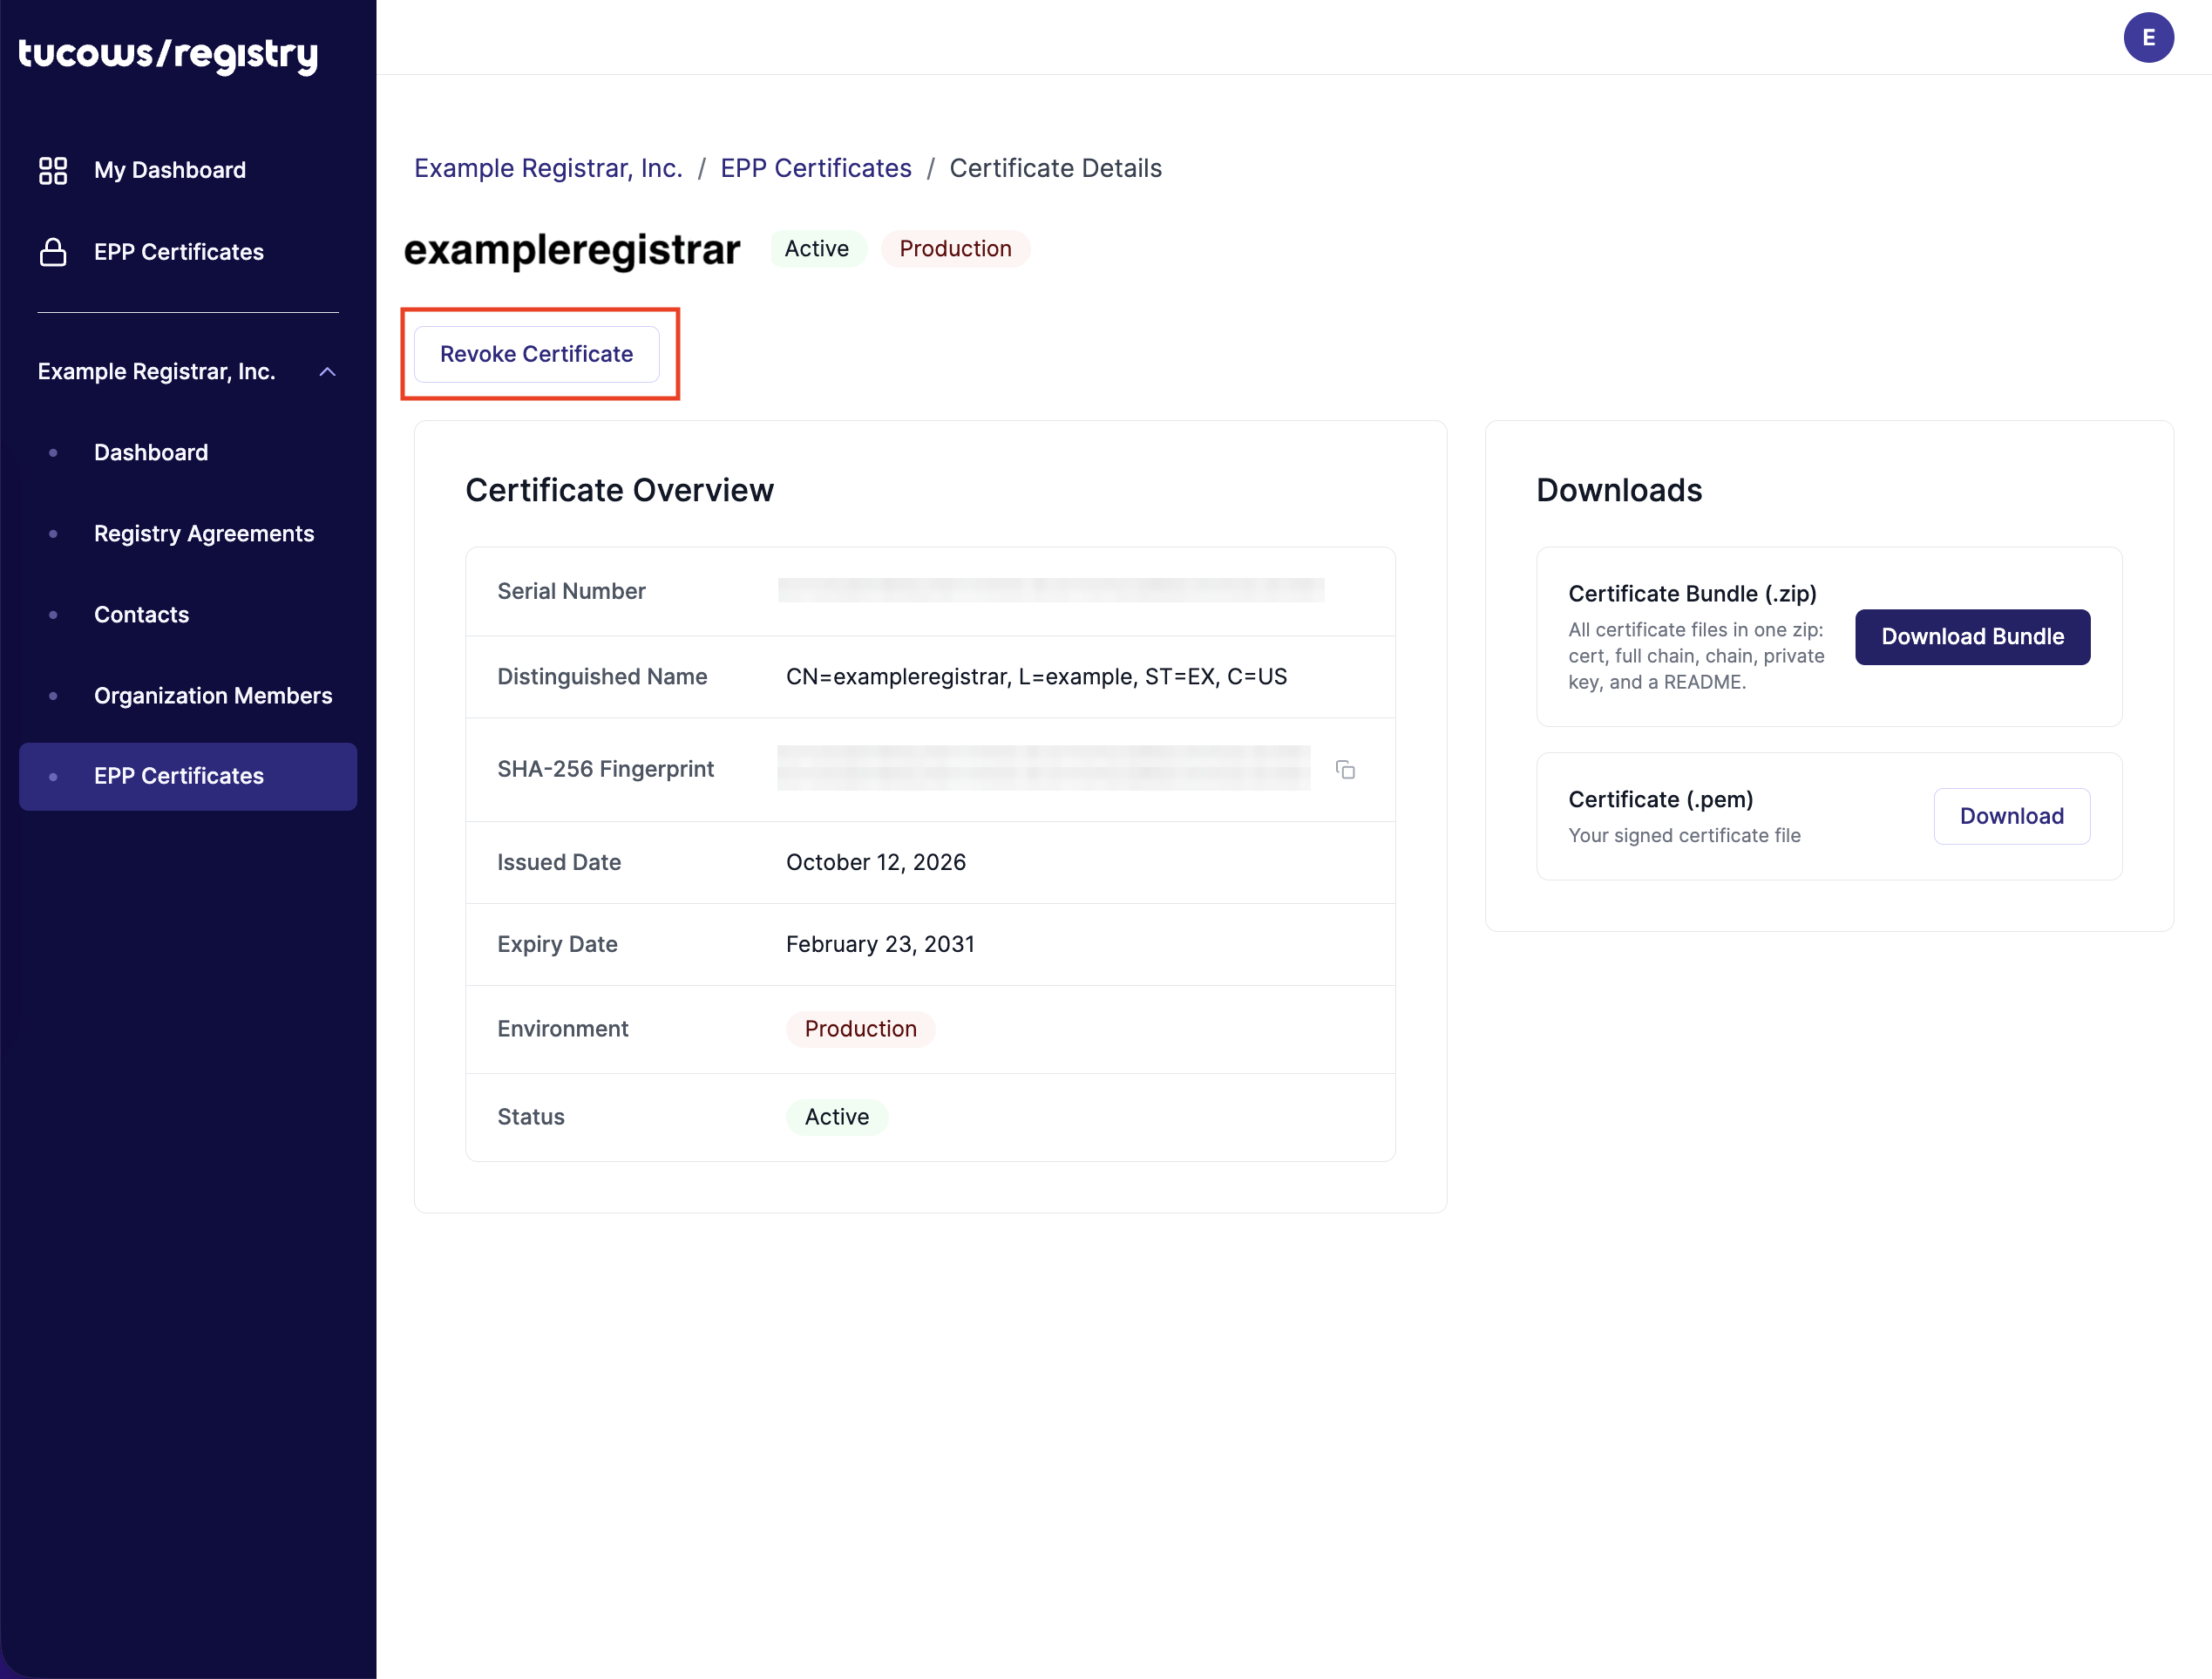Click the blurred Serial Number value

[x=1050, y=591]
